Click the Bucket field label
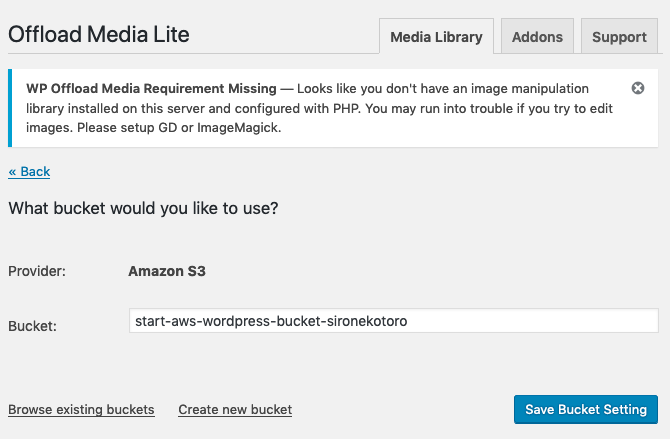This screenshot has width=670, height=439. [x=32, y=326]
